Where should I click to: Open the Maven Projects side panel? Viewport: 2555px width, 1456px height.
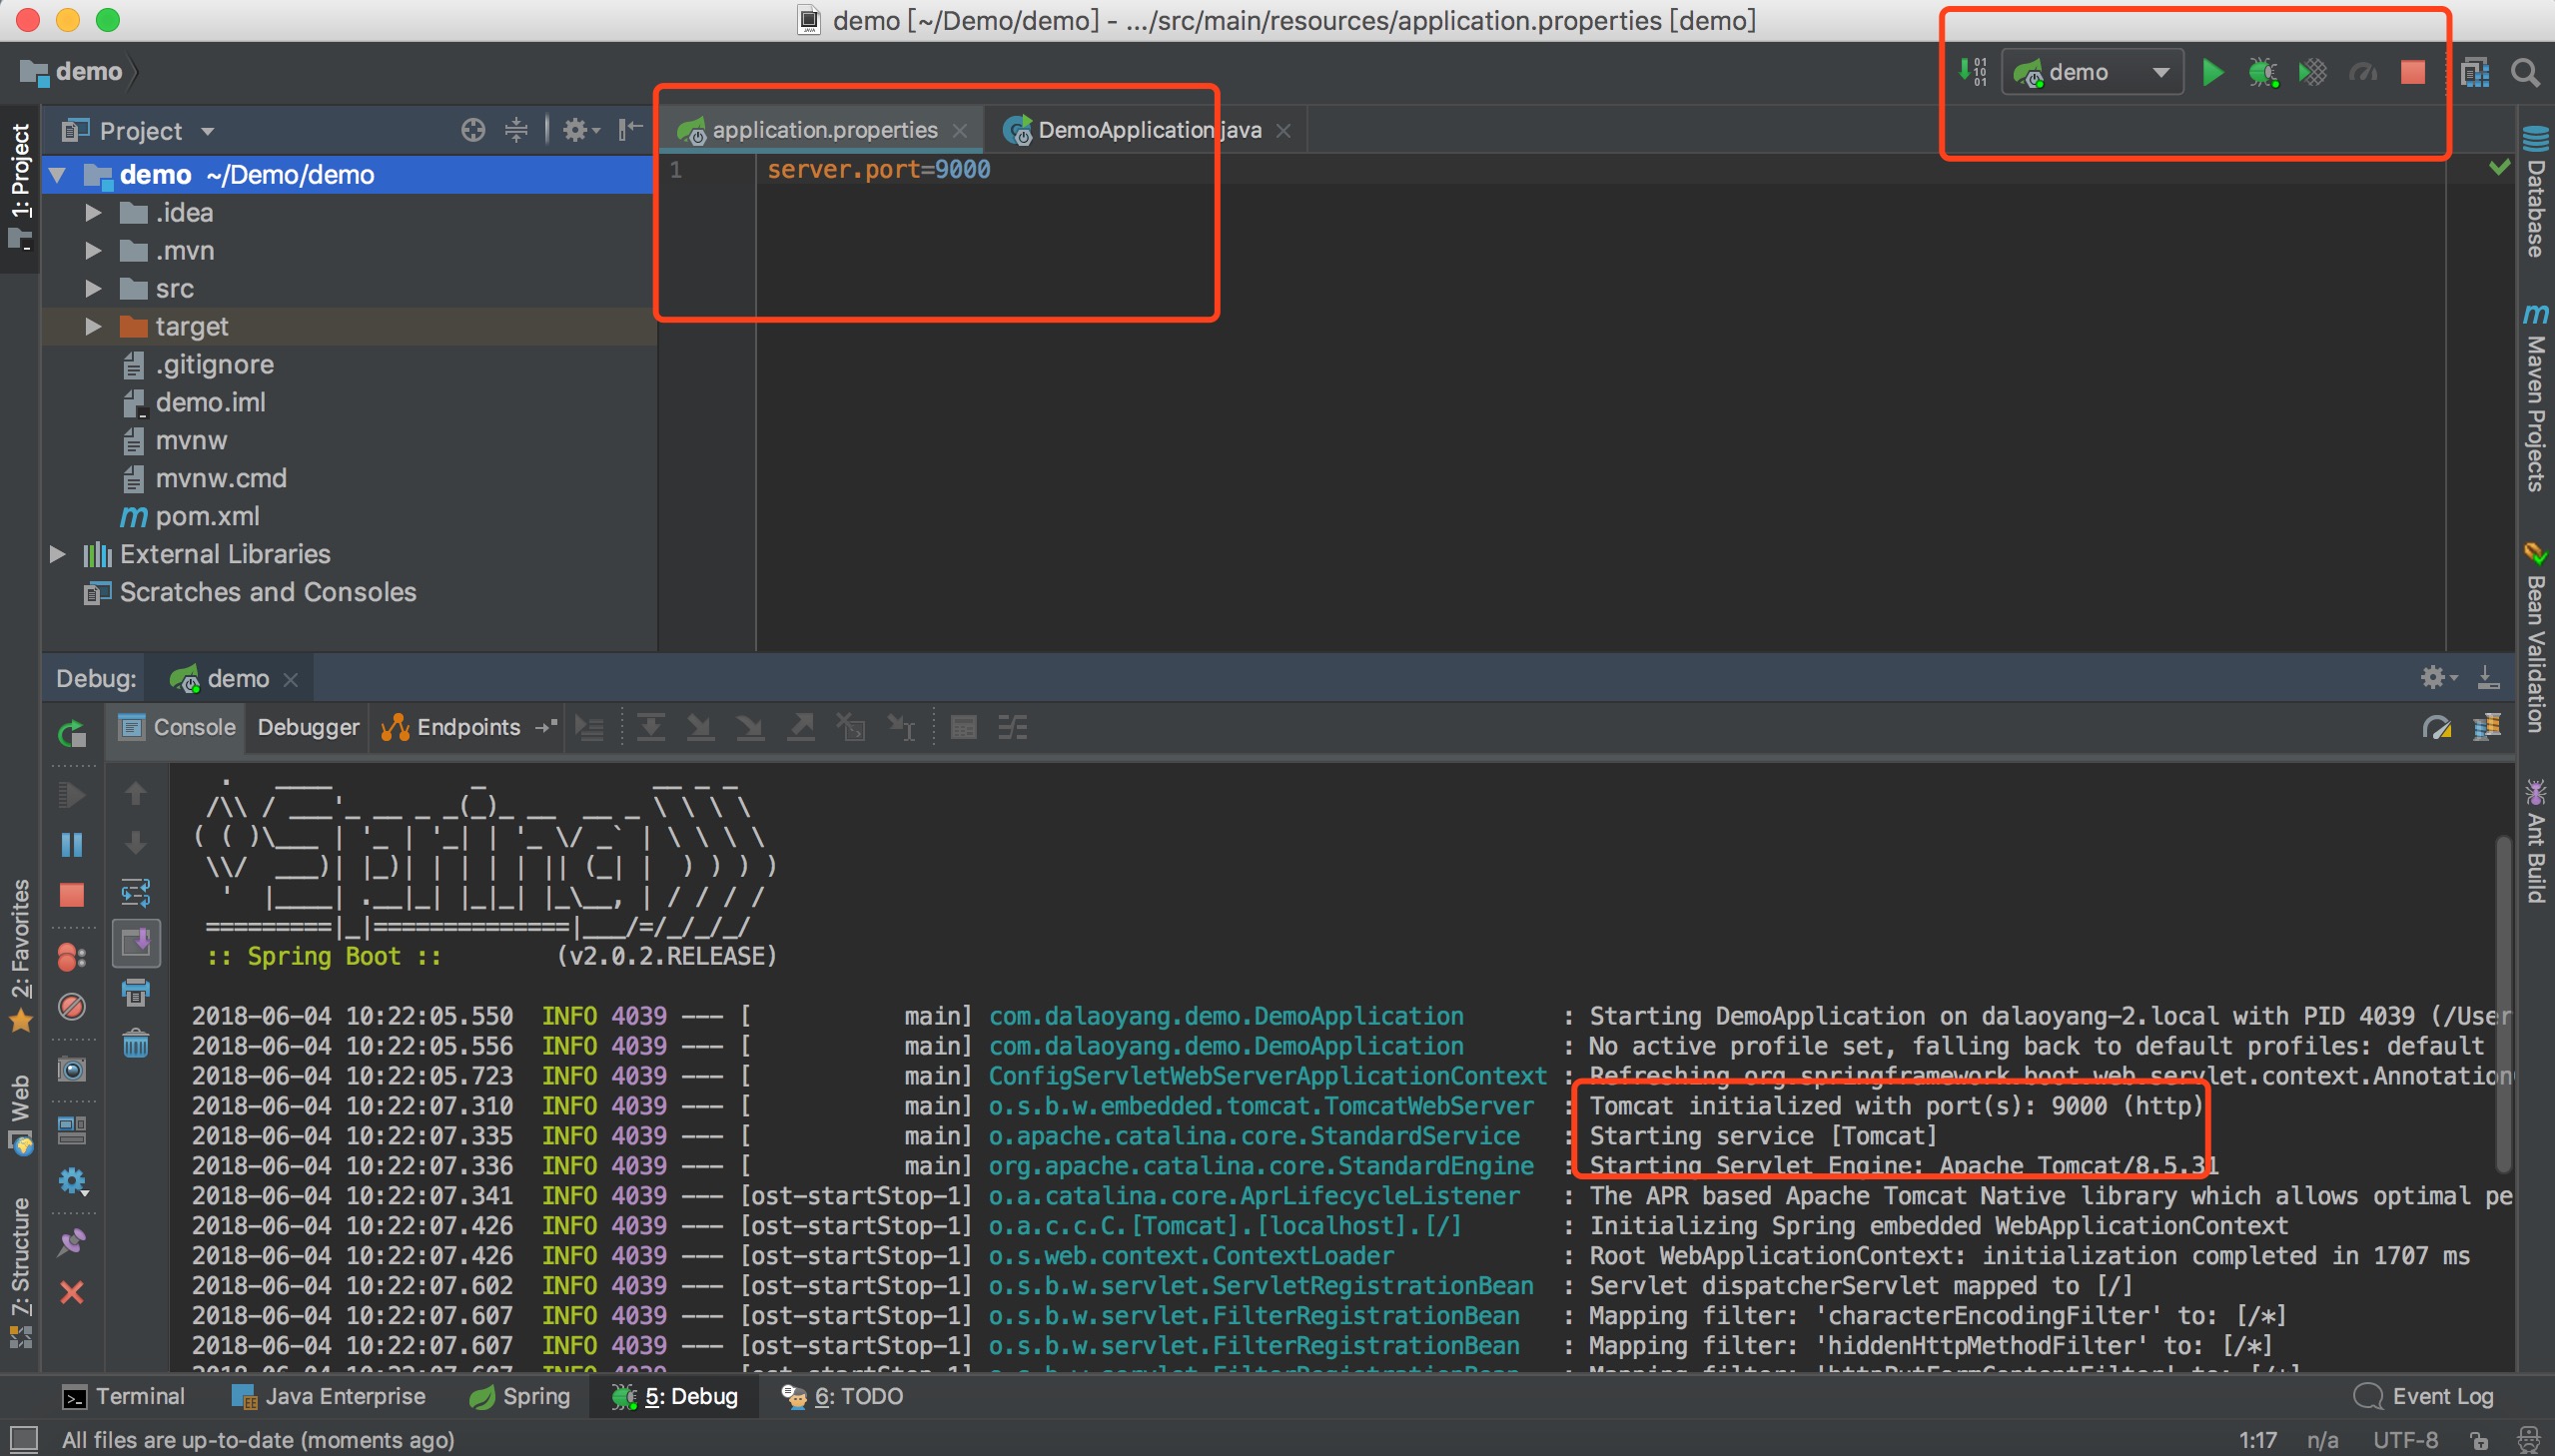pyautogui.click(x=2535, y=400)
